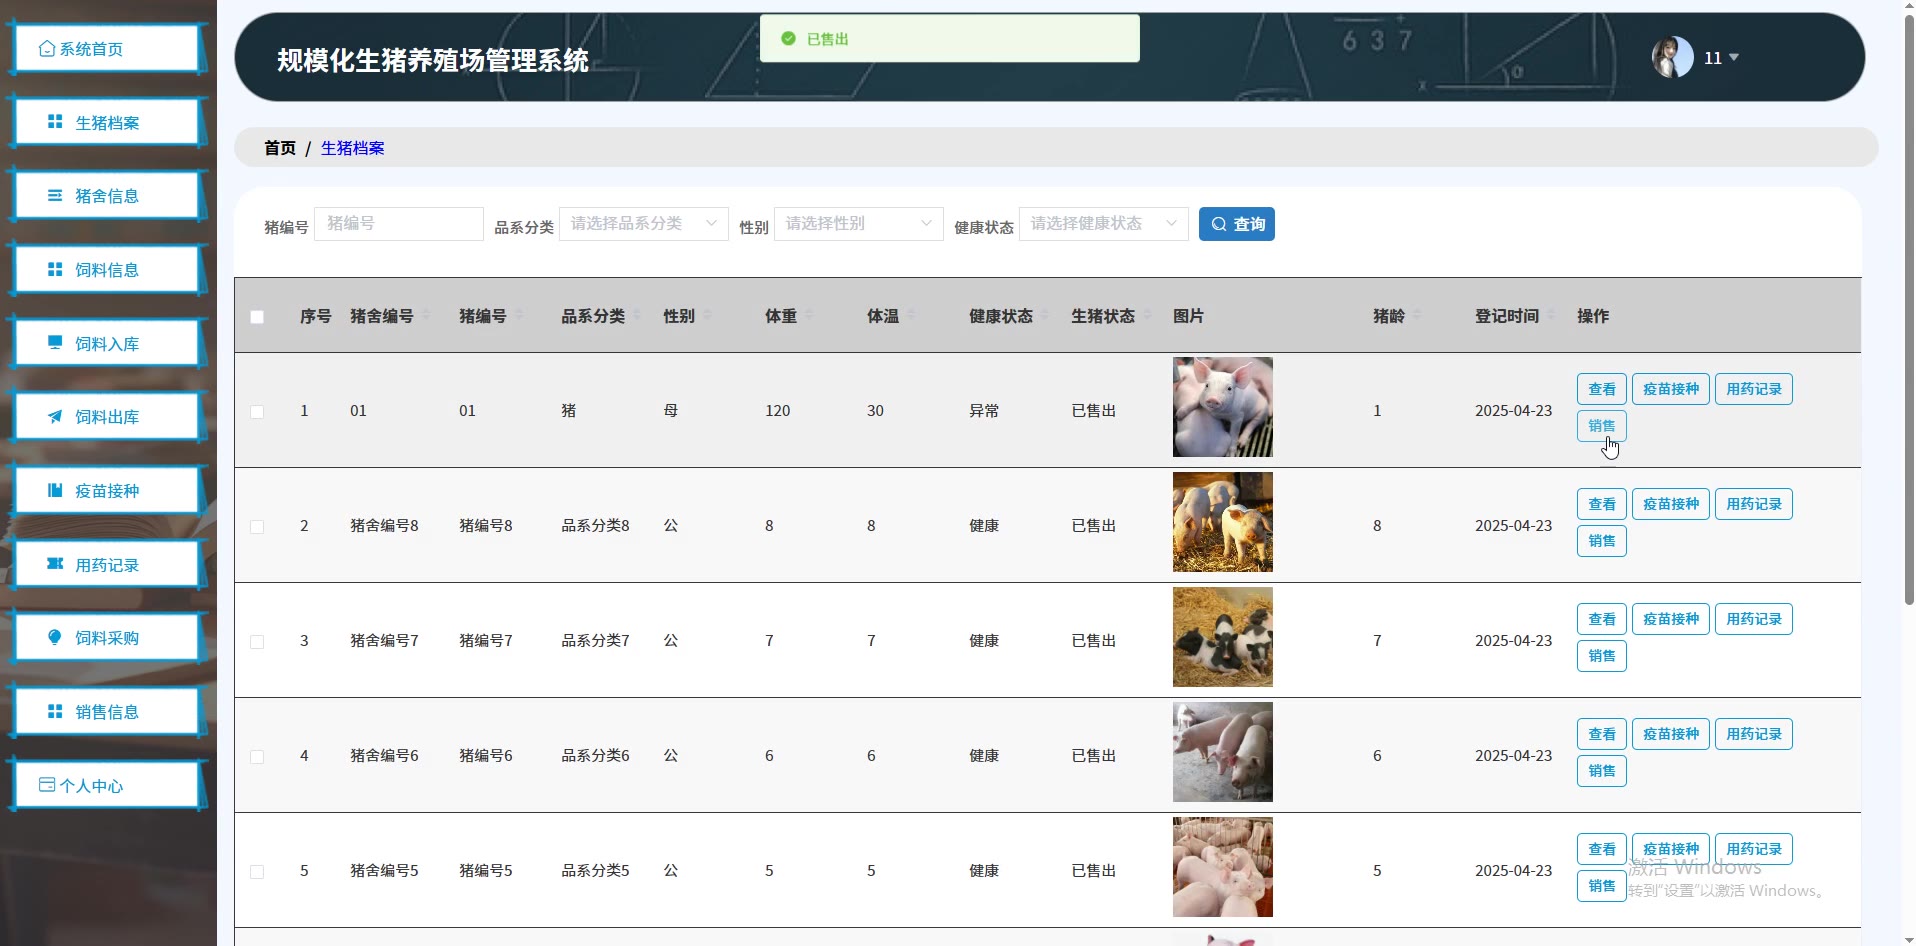Click the 品系分类7 cell in the table

tap(595, 641)
